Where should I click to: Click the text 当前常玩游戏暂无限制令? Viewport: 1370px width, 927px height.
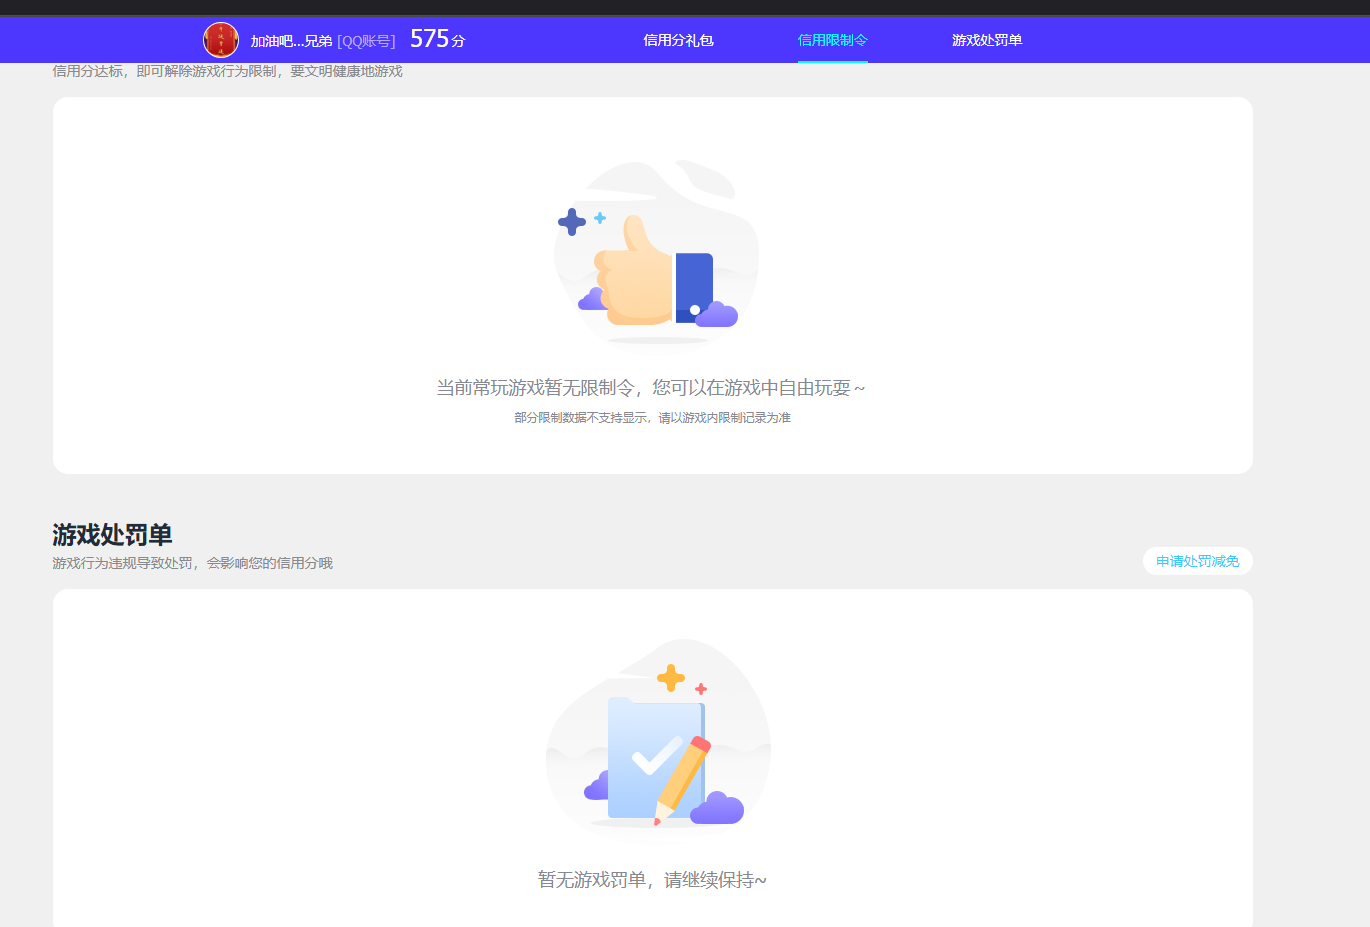[535, 388]
